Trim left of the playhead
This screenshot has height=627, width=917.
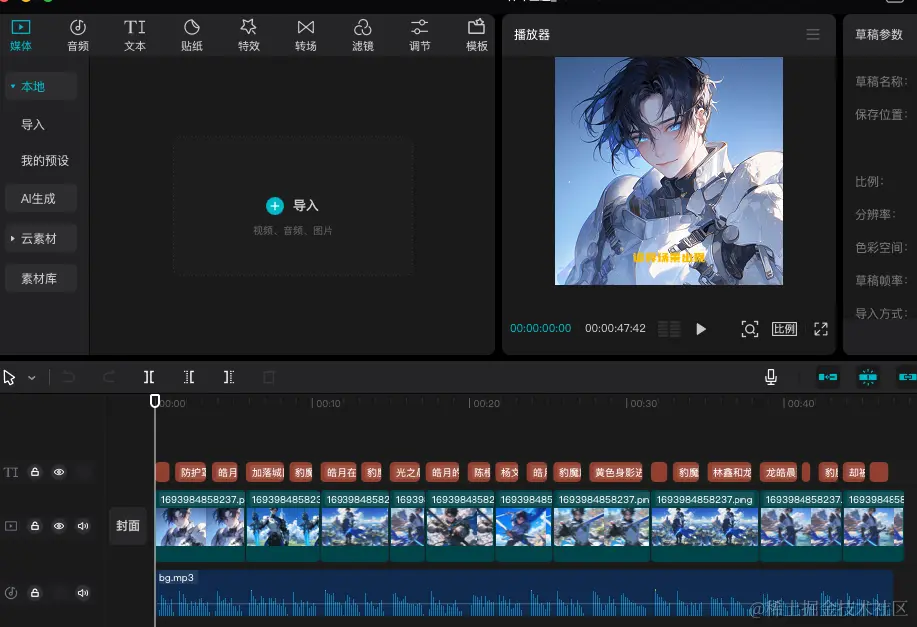(x=189, y=377)
